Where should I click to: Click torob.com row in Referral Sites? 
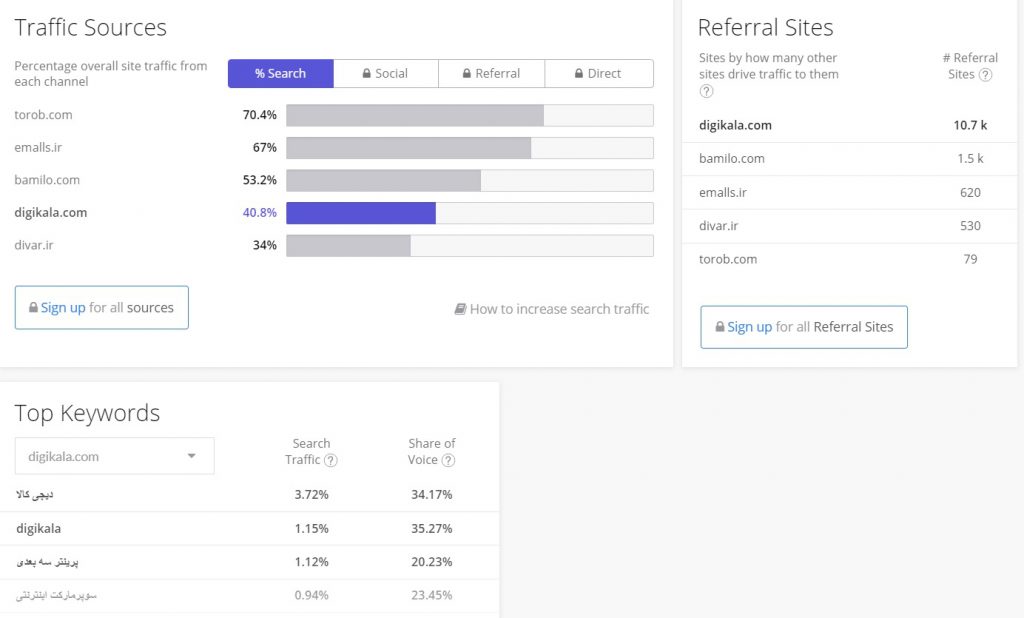tap(850, 259)
